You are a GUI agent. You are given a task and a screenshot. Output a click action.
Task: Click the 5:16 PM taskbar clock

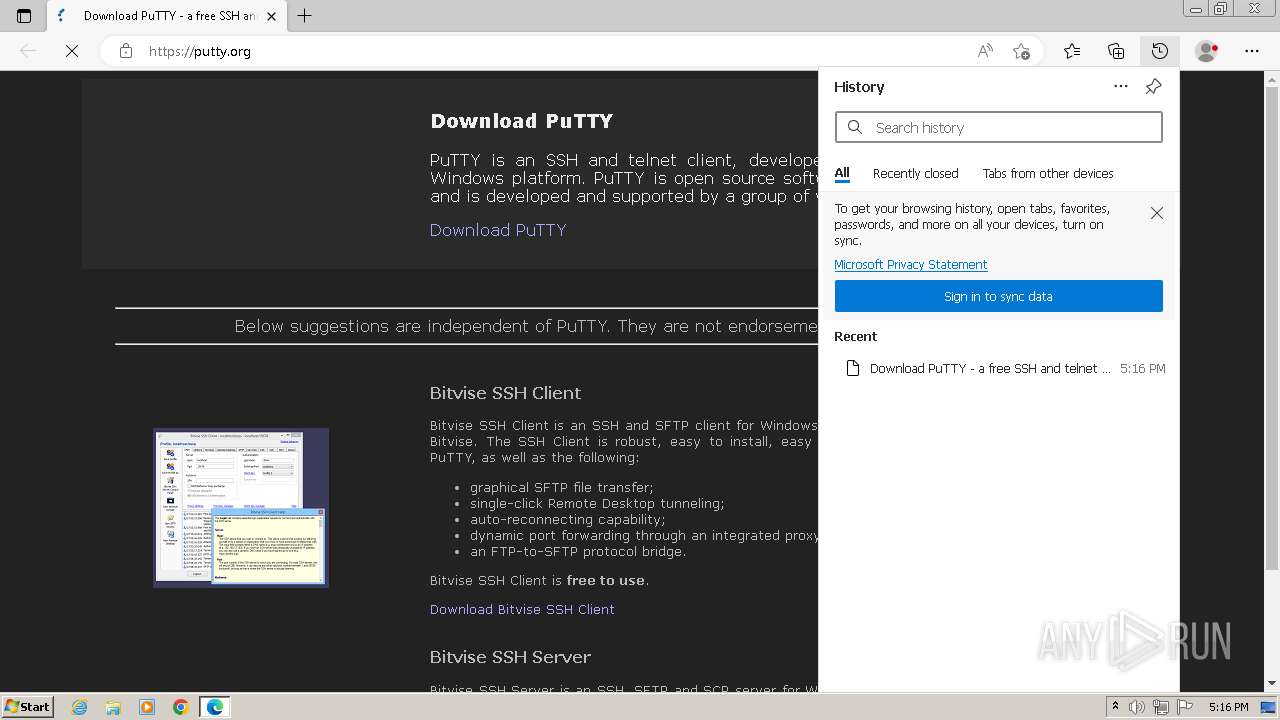(1228, 707)
